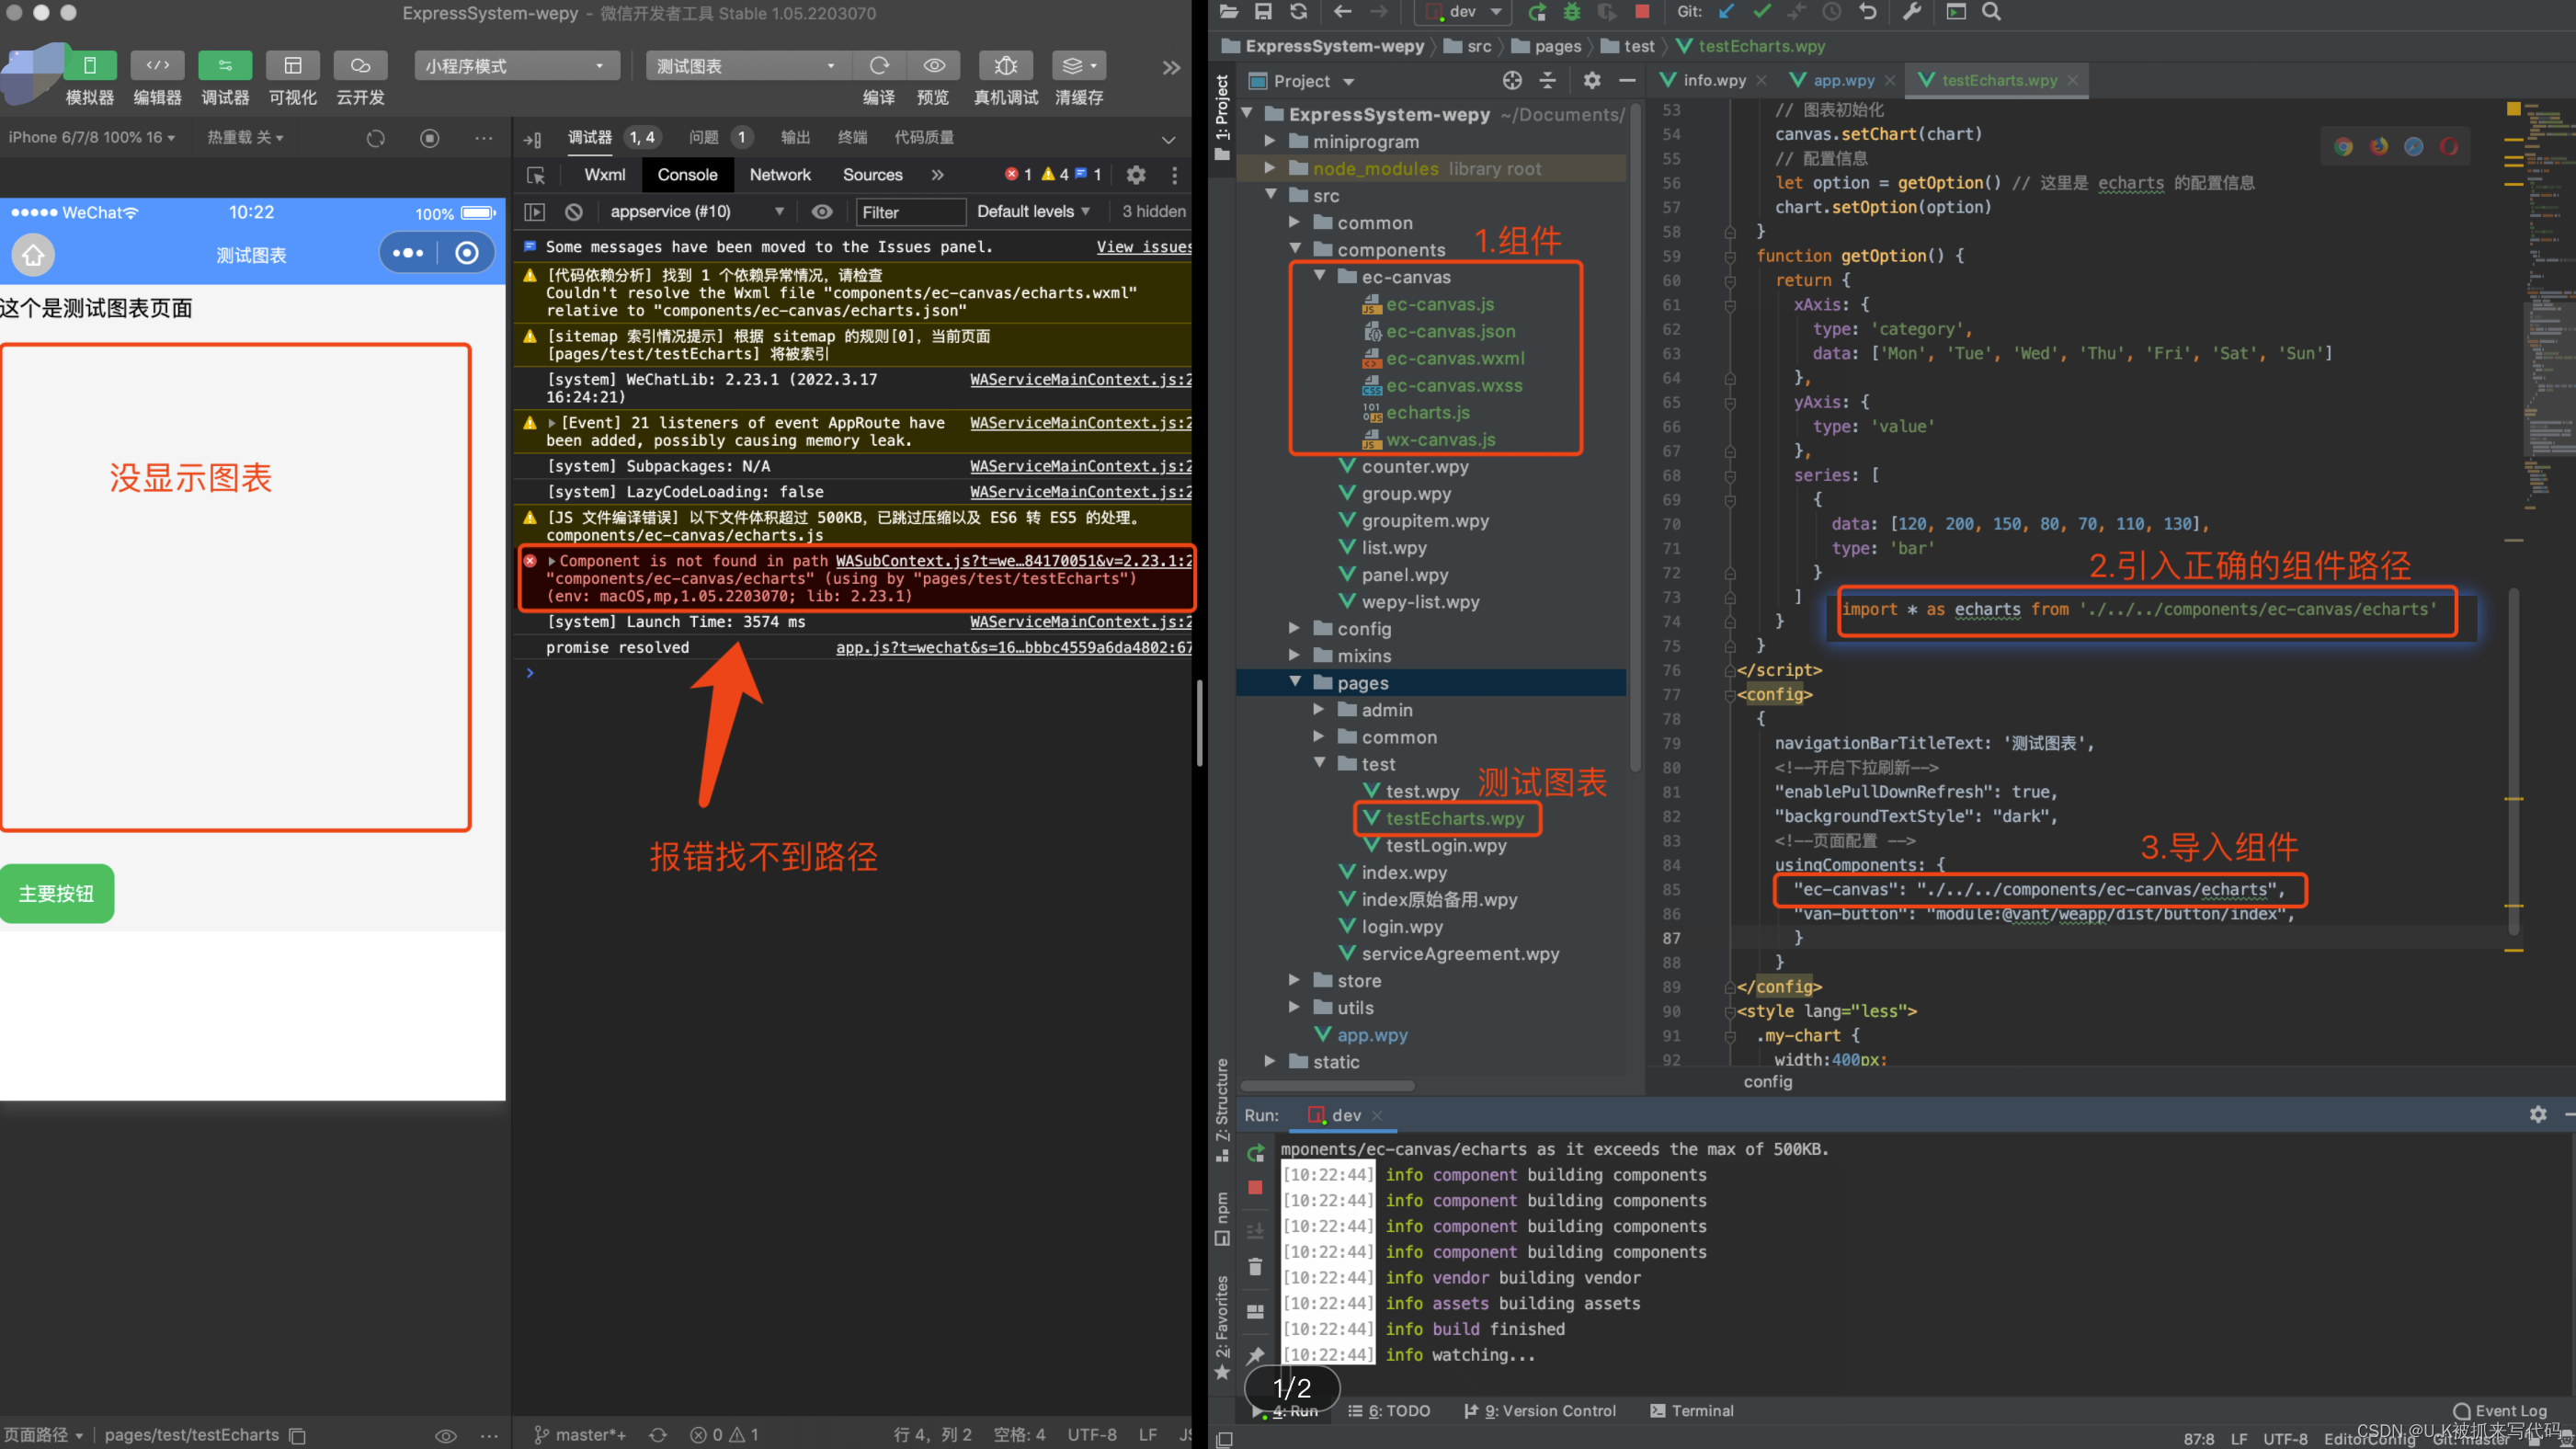Select testEcharts.wpy in the project tree
Screen dimensions: 2576x1449
click(x=1454, y=818)
